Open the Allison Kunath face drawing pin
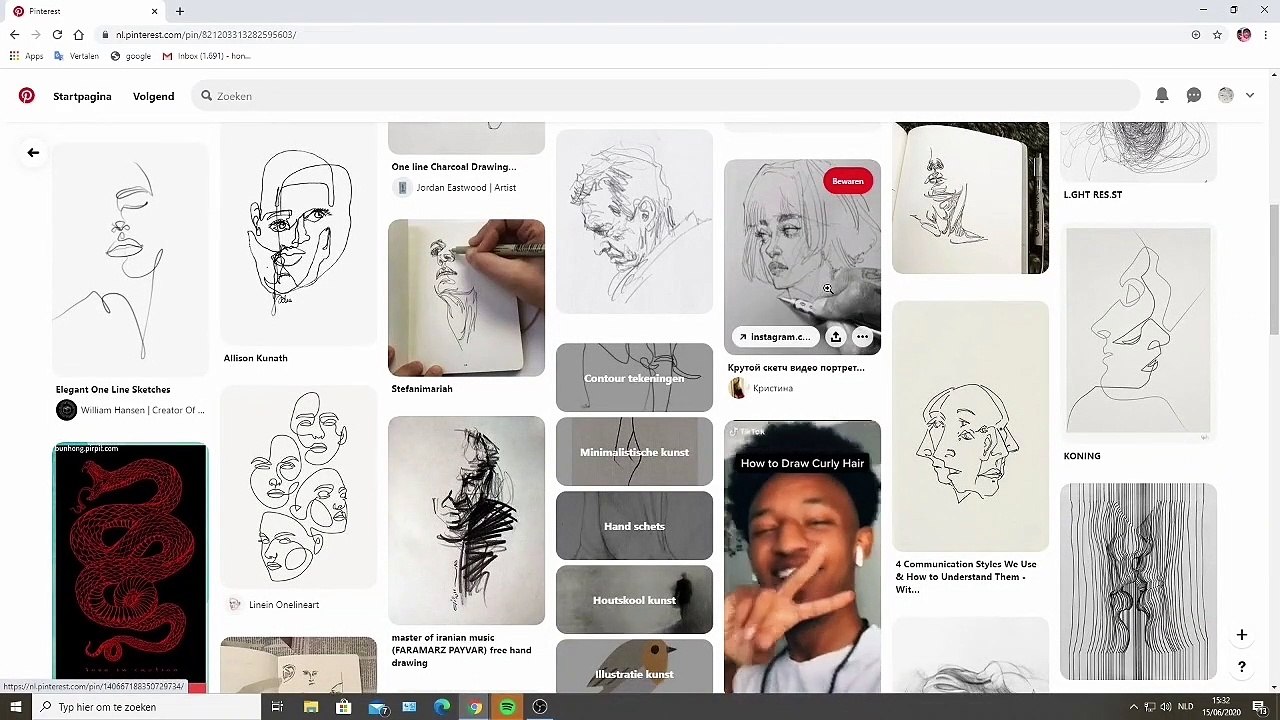This screenshot has height=720, width=1280. click(298, 234)
